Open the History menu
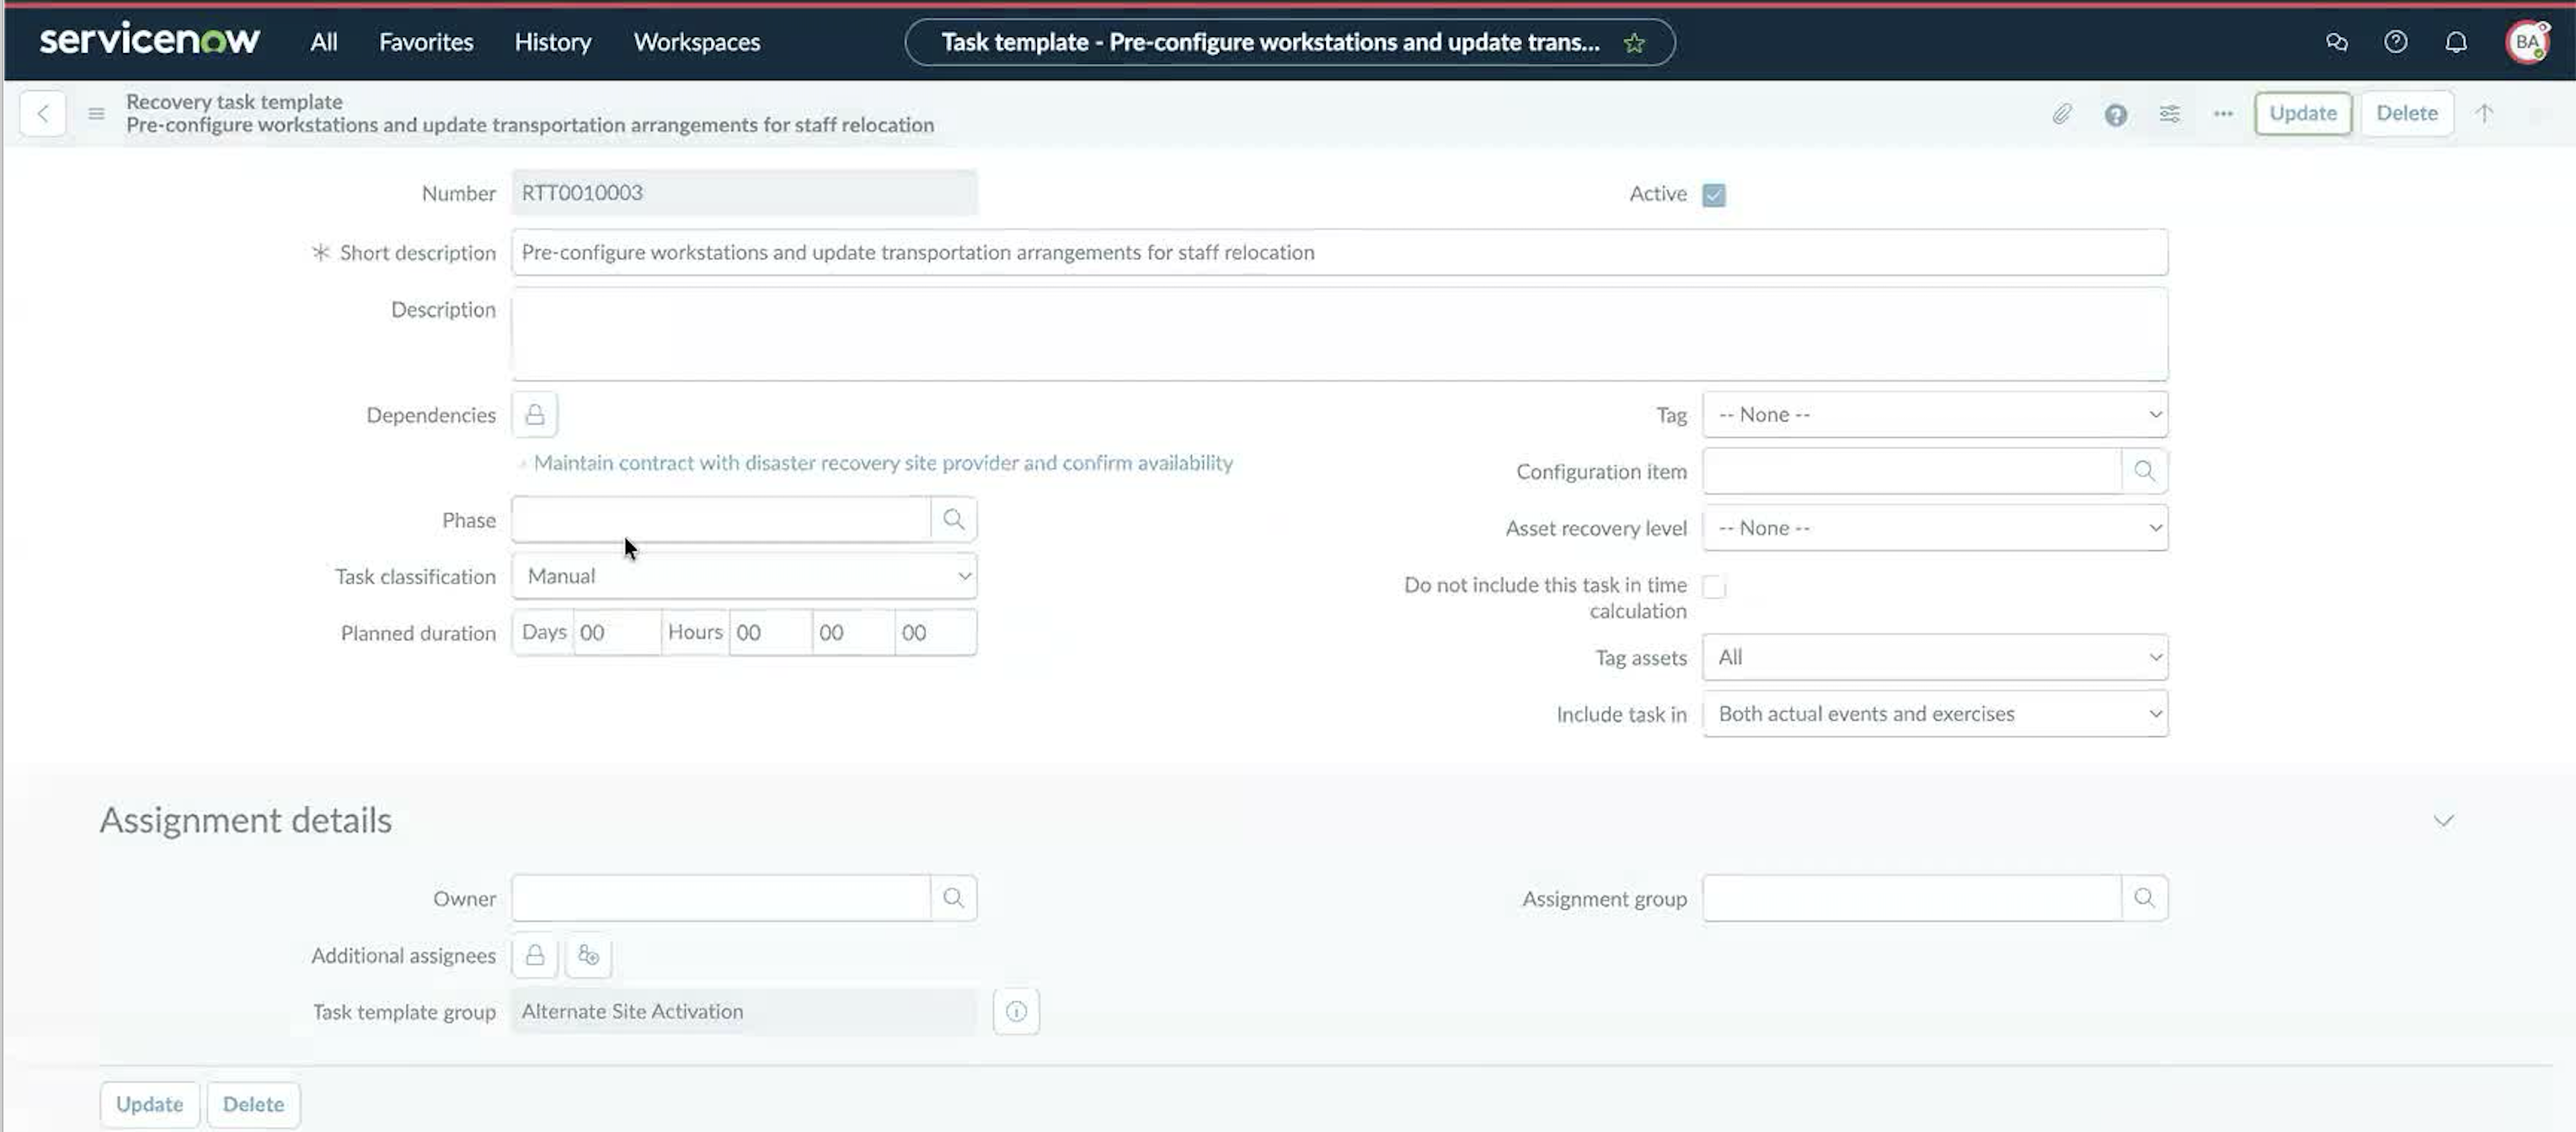Screen dimensions: 2576x1132 [x=553, y=42]
